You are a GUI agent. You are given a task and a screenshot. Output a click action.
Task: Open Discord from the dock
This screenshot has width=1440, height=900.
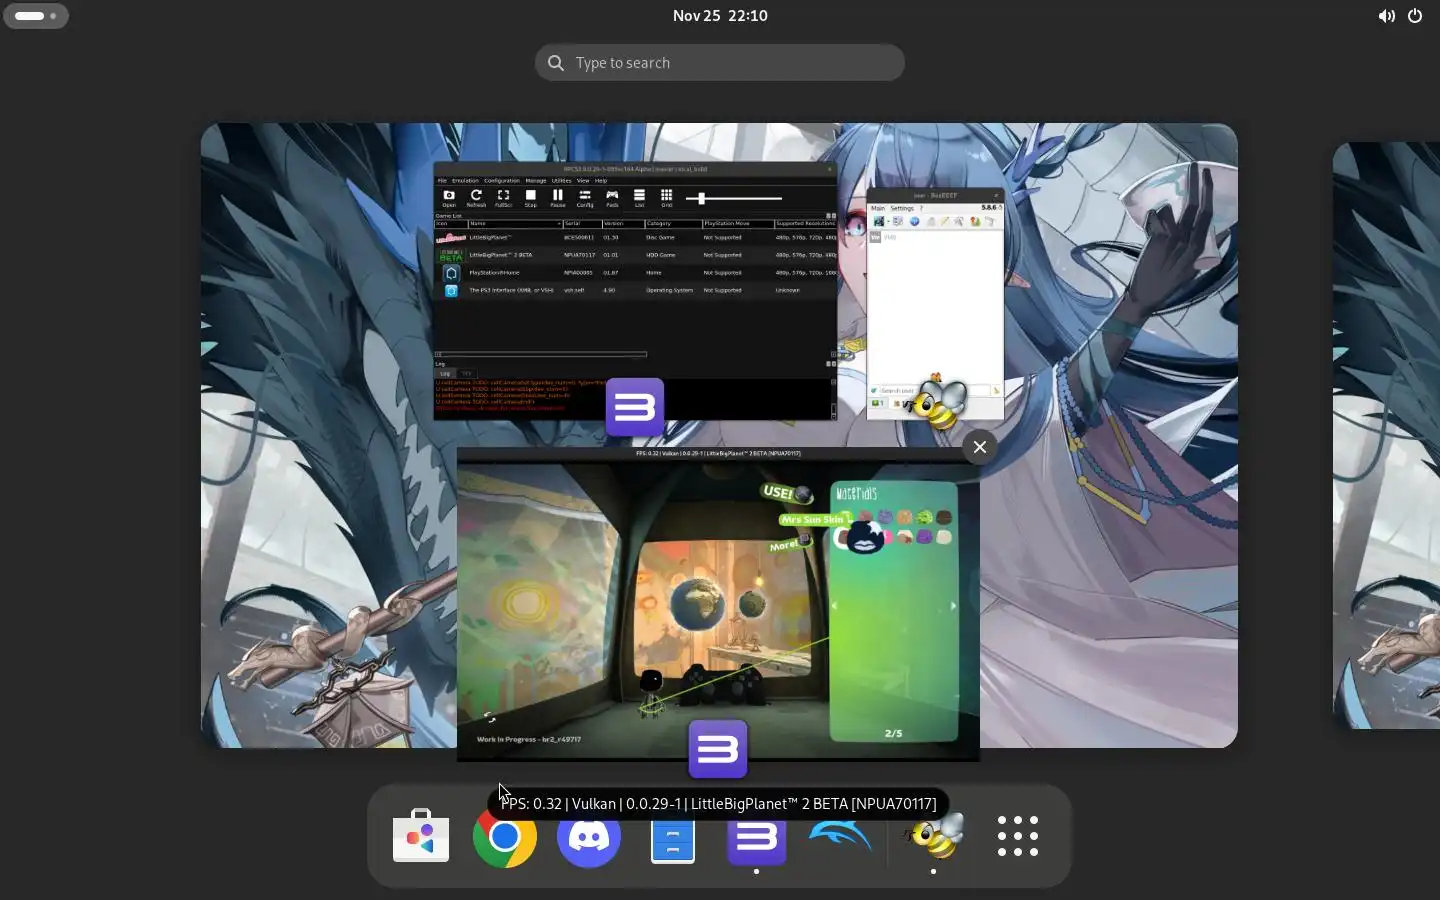point(589,836)
